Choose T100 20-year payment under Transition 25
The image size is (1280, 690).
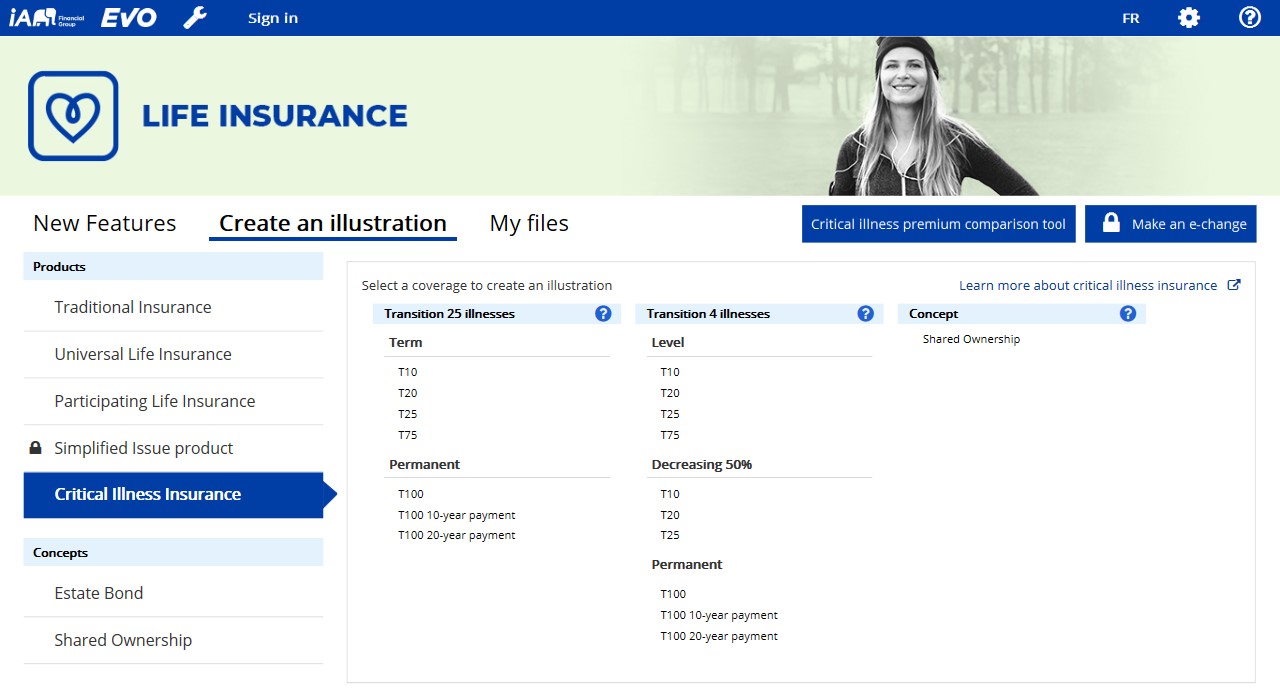pos(456,535)
